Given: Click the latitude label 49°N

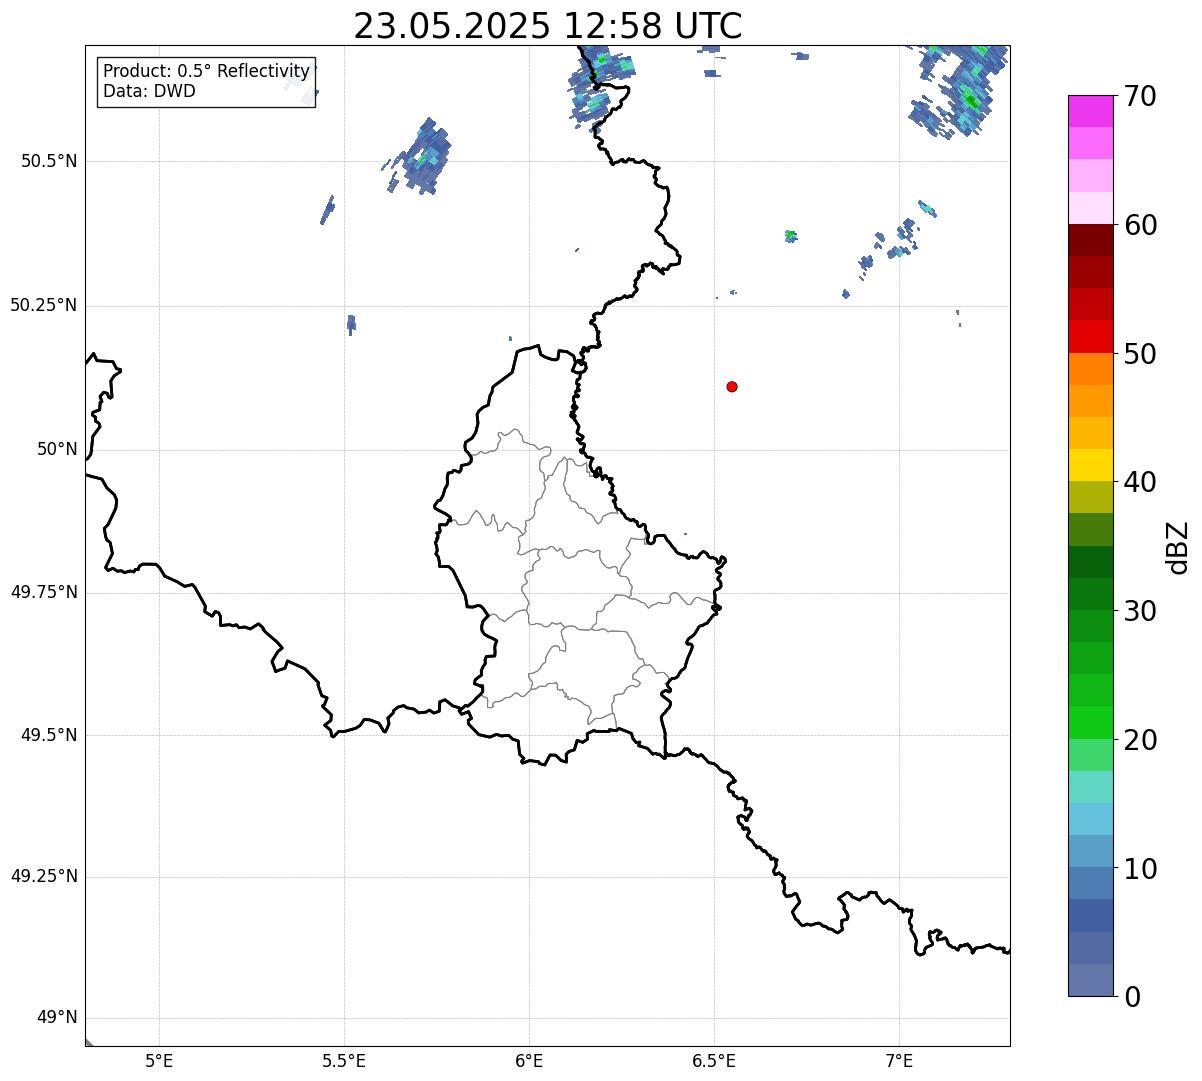Looking at the screenshot, I should (57, 1018).
